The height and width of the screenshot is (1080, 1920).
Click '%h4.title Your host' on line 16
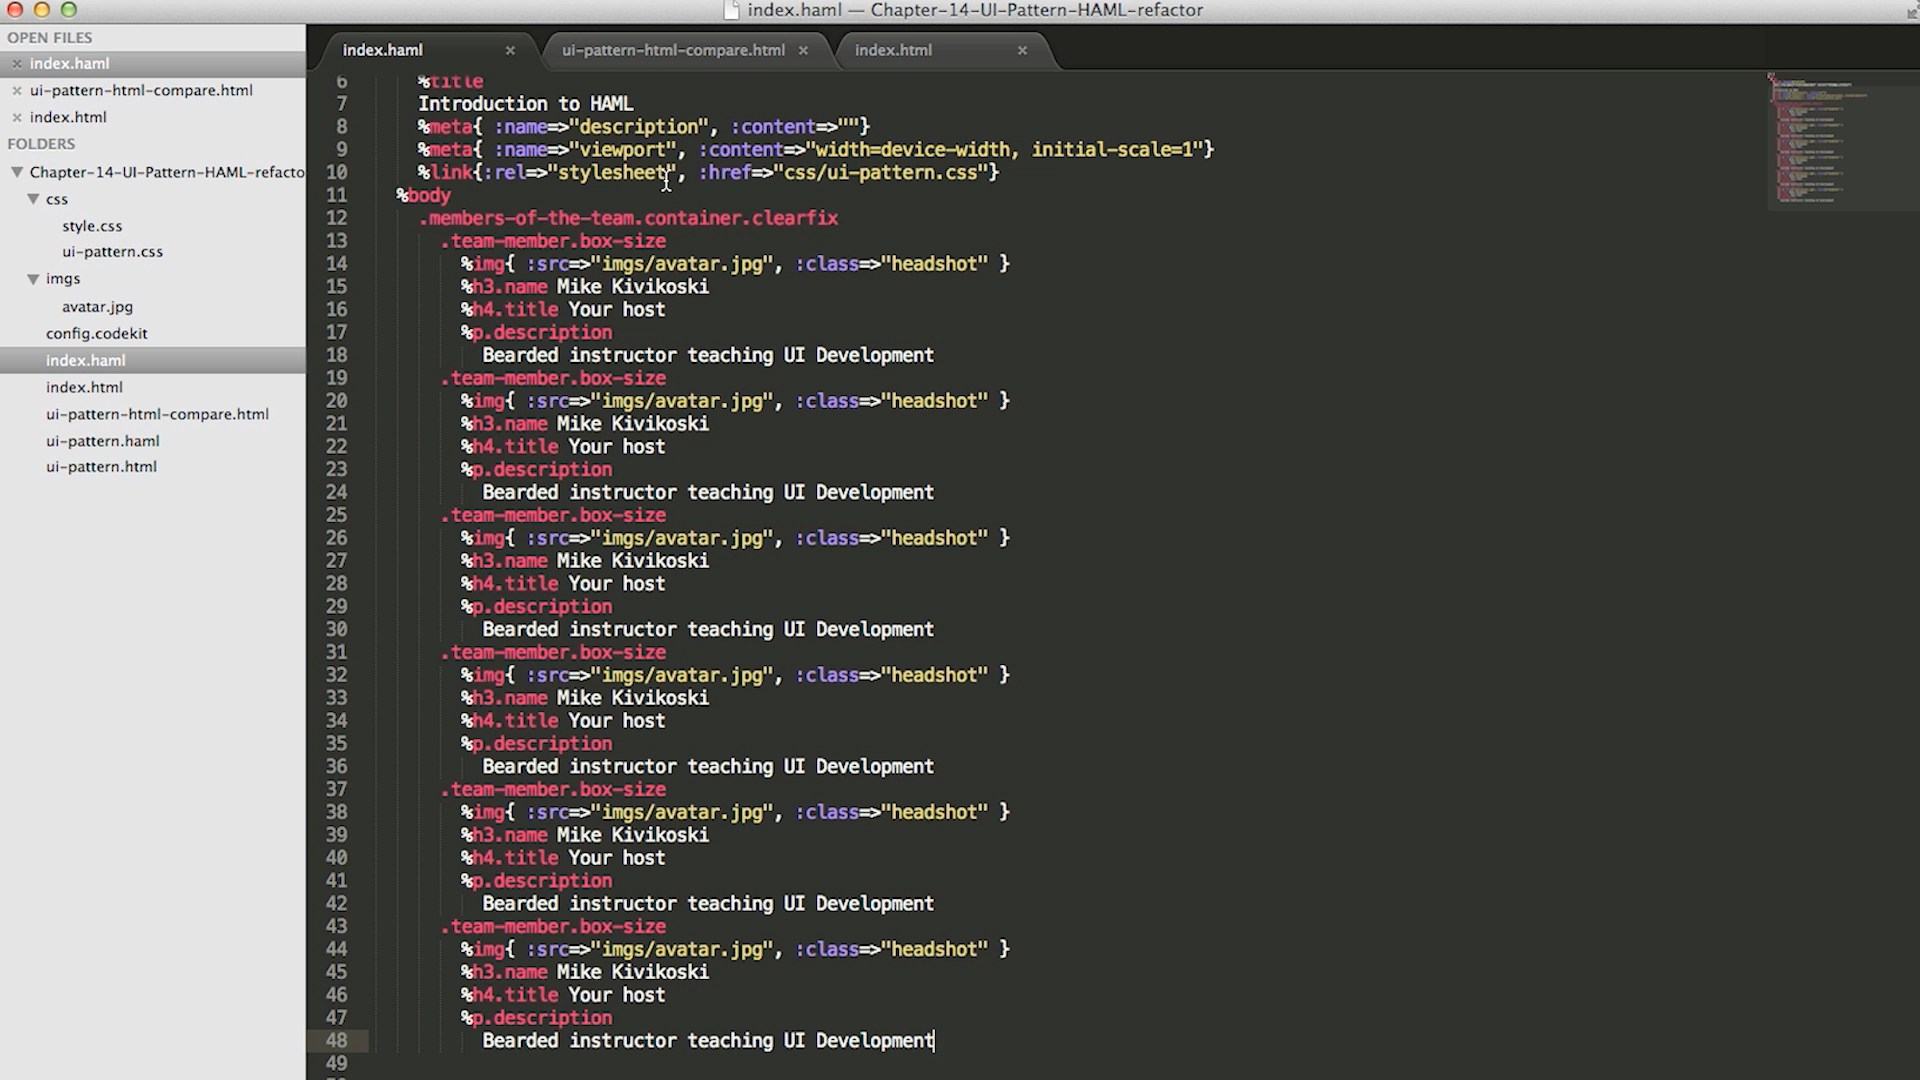click(x=563, y=310)
